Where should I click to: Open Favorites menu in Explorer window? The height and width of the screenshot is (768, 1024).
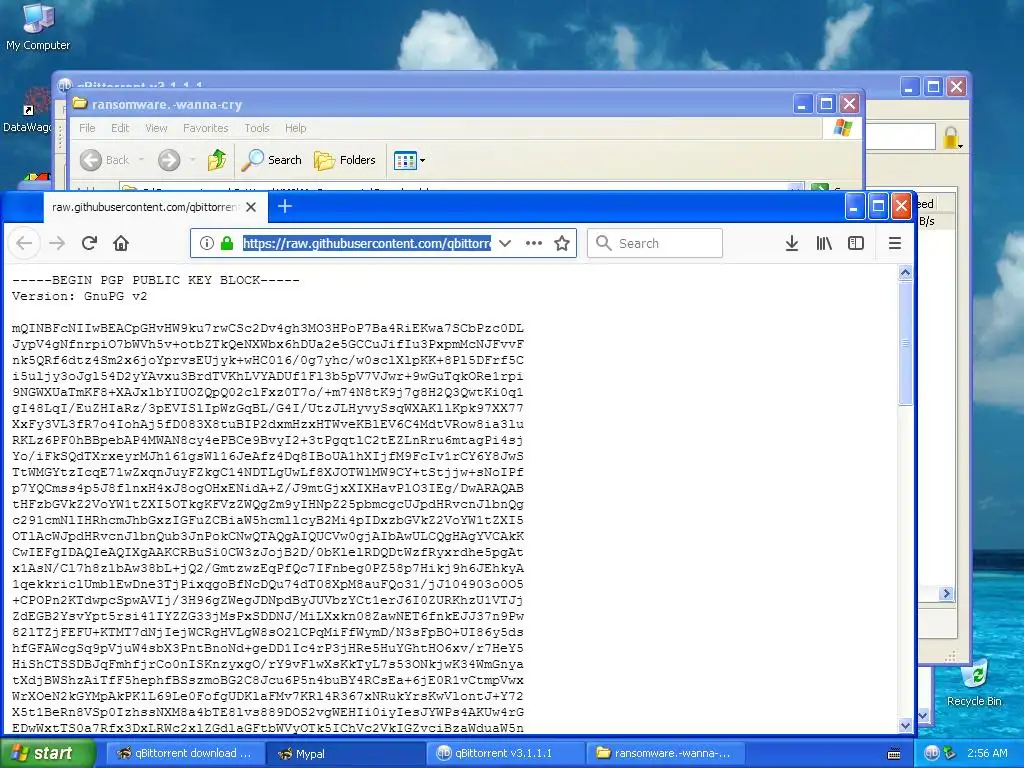point(206,128)
